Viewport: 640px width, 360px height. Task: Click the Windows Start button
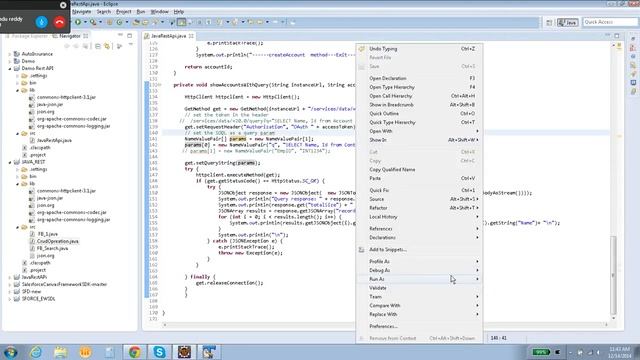tap(10, 352)
